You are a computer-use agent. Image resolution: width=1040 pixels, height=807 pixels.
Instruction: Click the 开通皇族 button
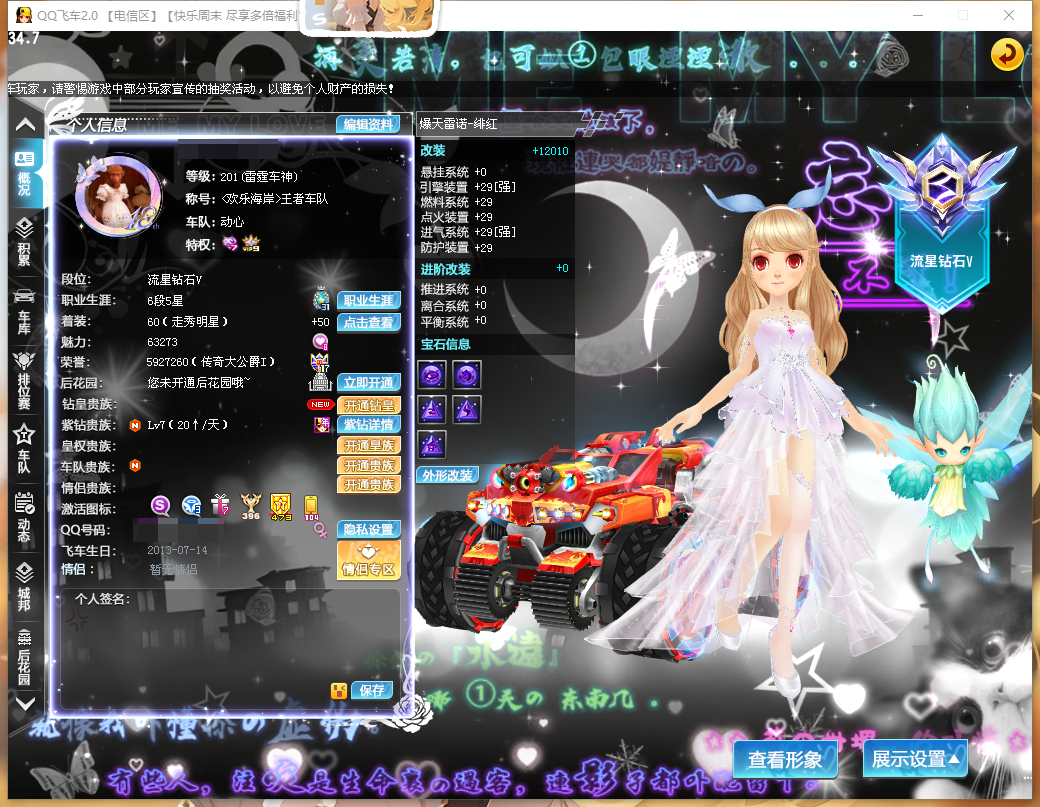coord(369,446)
